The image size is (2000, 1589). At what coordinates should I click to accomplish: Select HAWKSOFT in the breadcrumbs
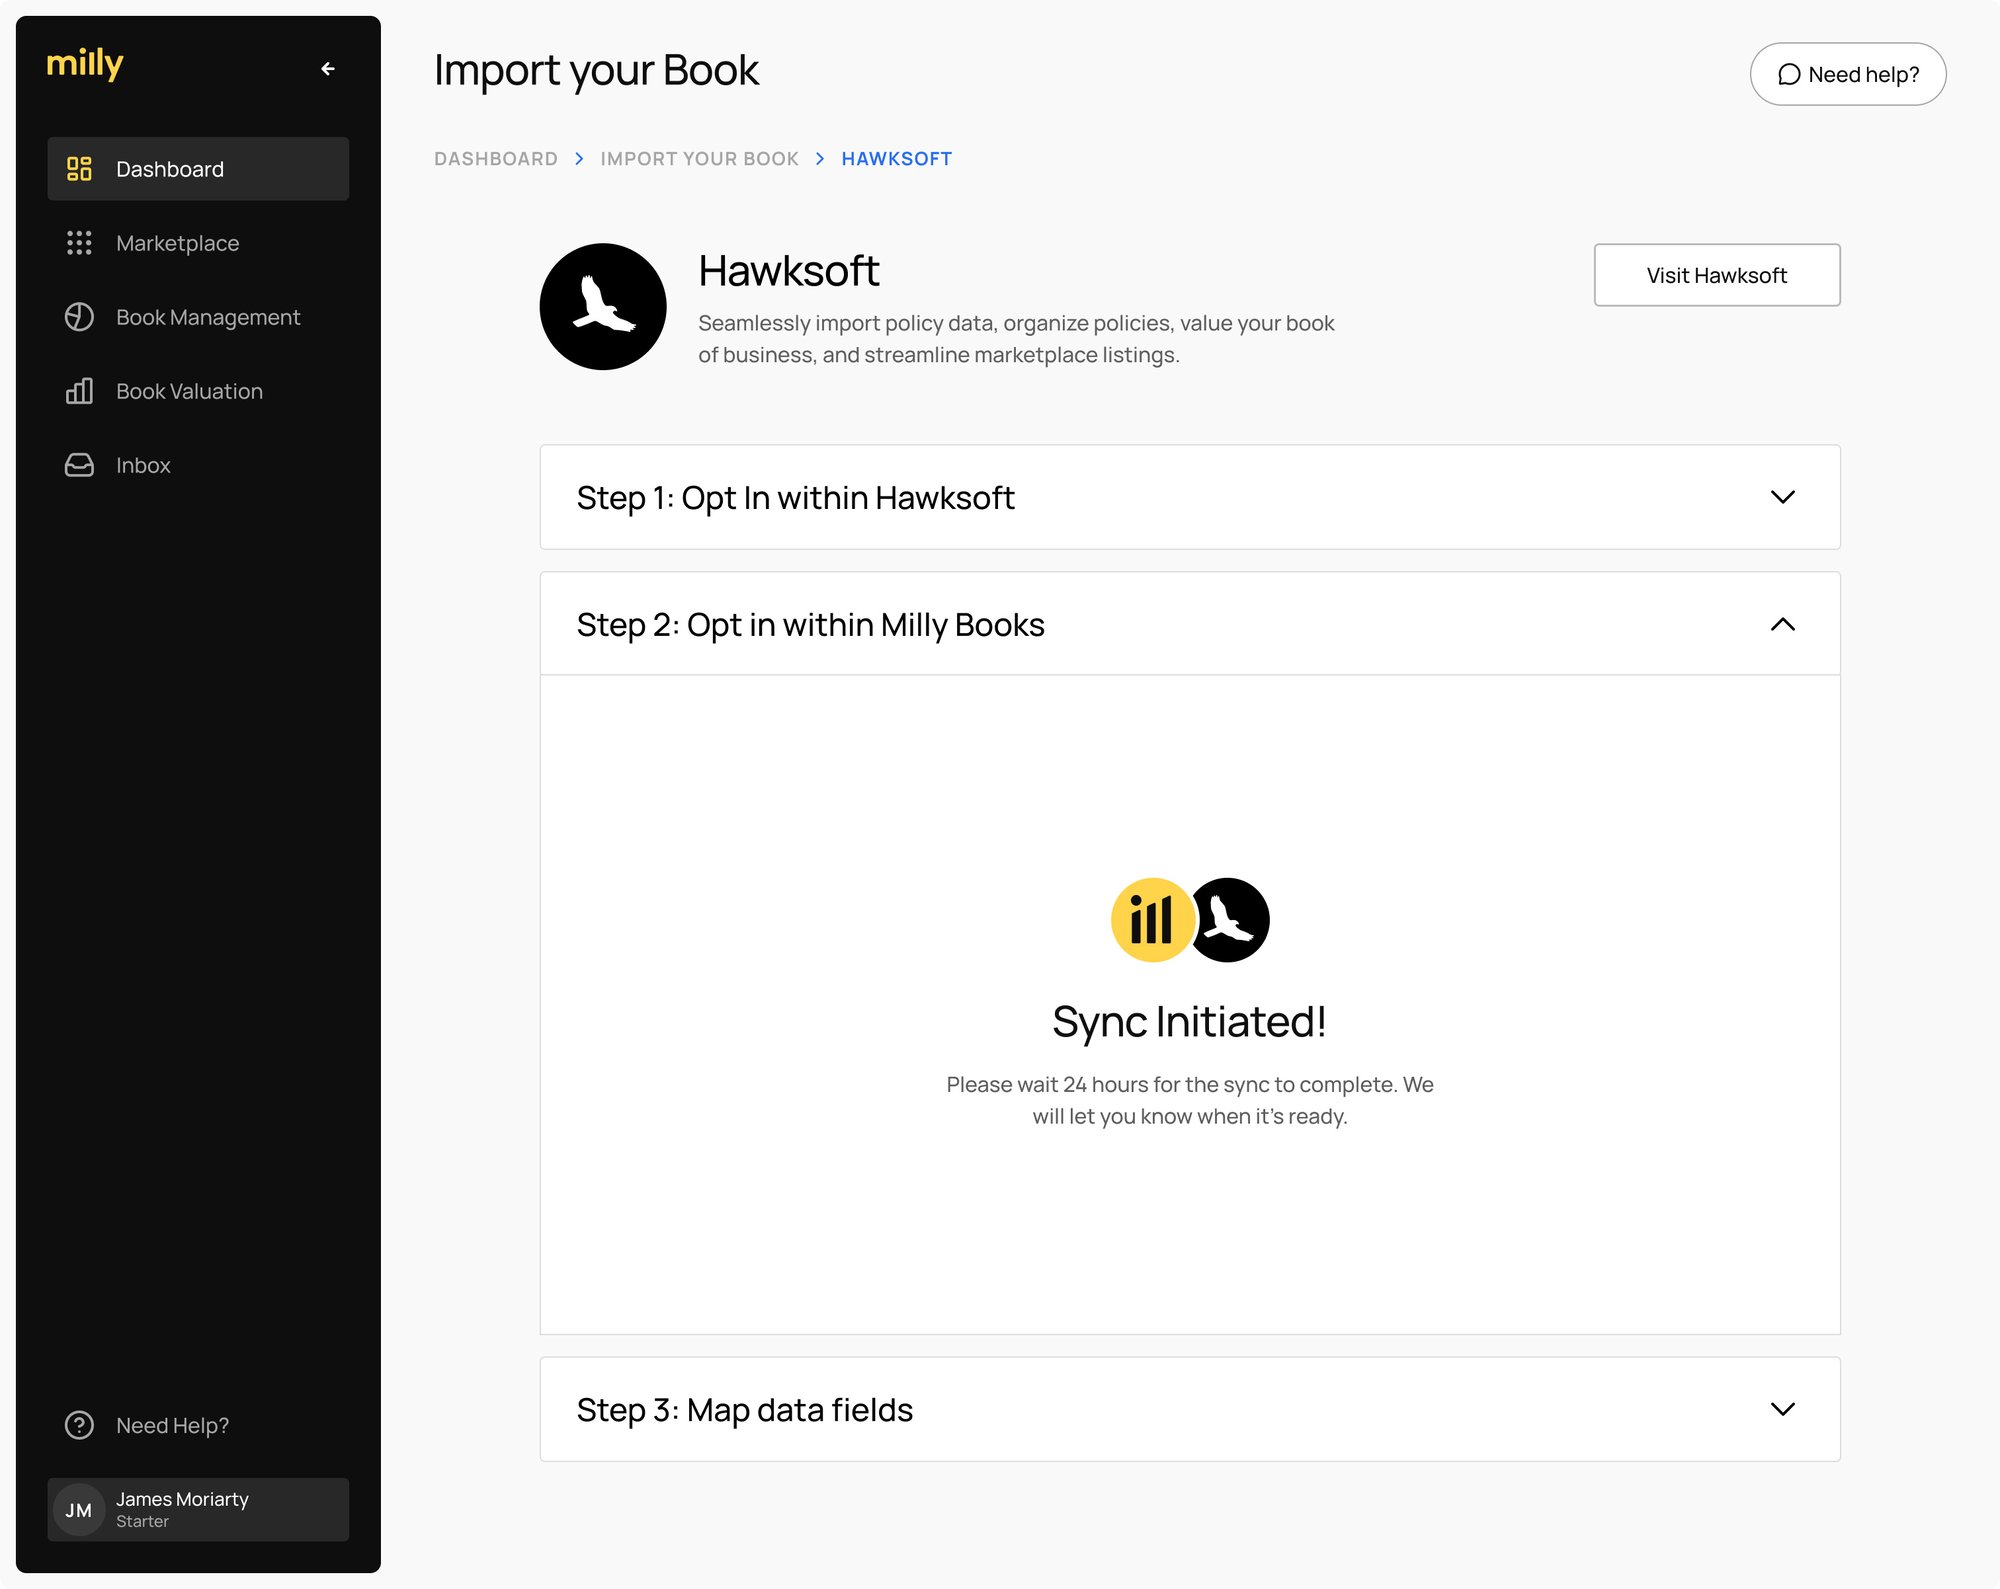tap(897, 158)
